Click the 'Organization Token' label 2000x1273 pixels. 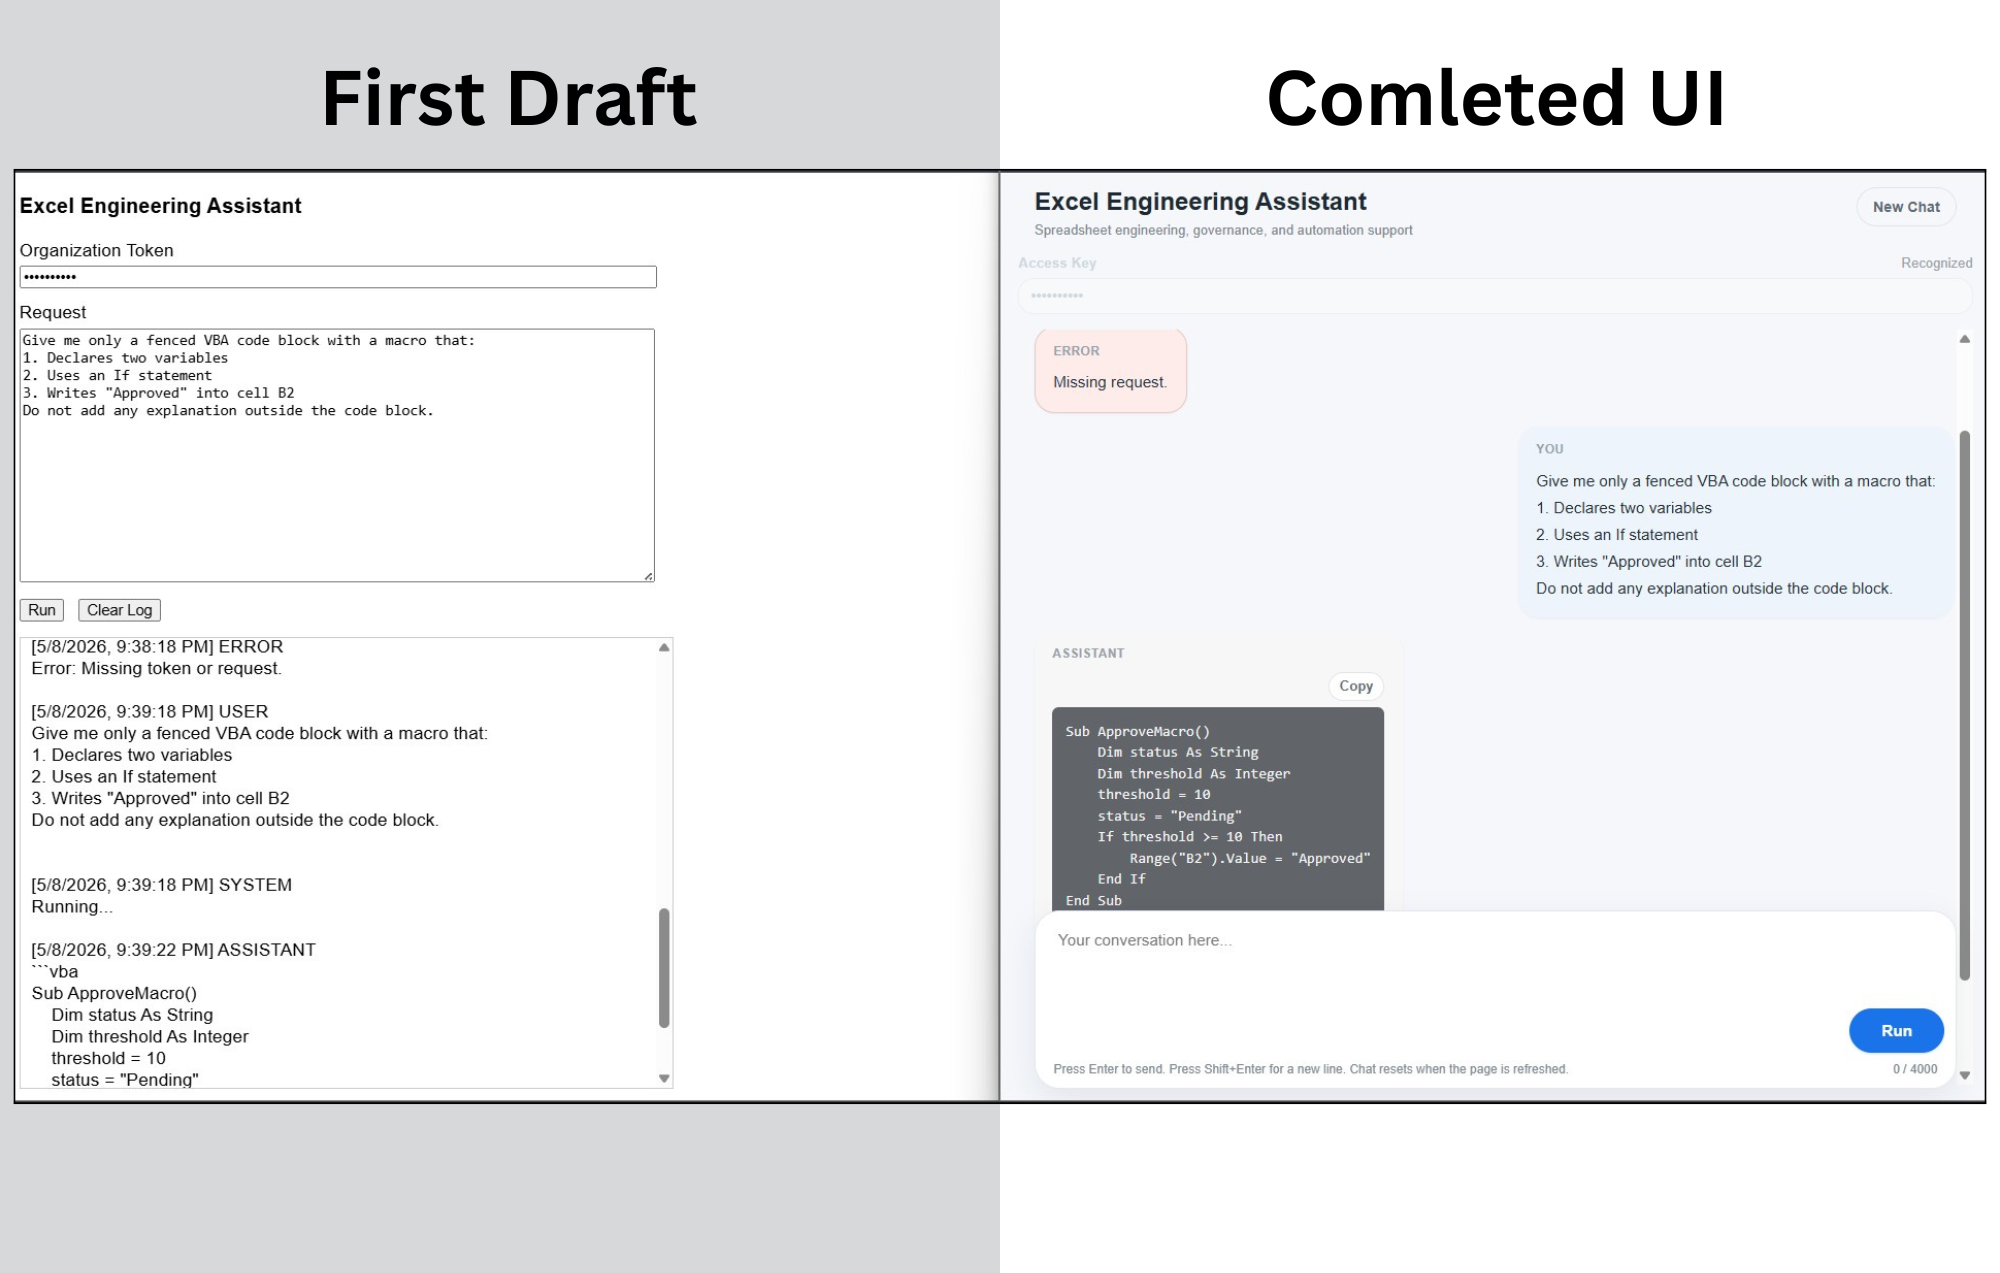tap(97, 251)
